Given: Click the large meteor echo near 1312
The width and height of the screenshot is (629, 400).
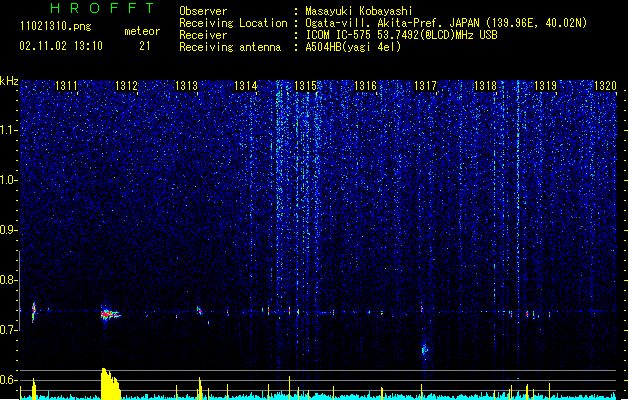Looking at the screenshot, I should click(x=110, y=314).
